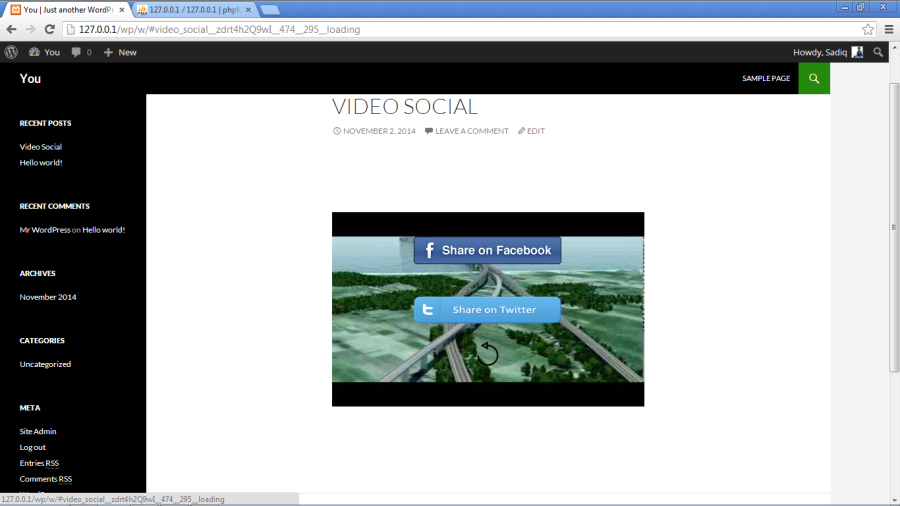Click the LEAVE A COMMENT link
Viewport: 900px width, 506px height.
tap(472, 131)
